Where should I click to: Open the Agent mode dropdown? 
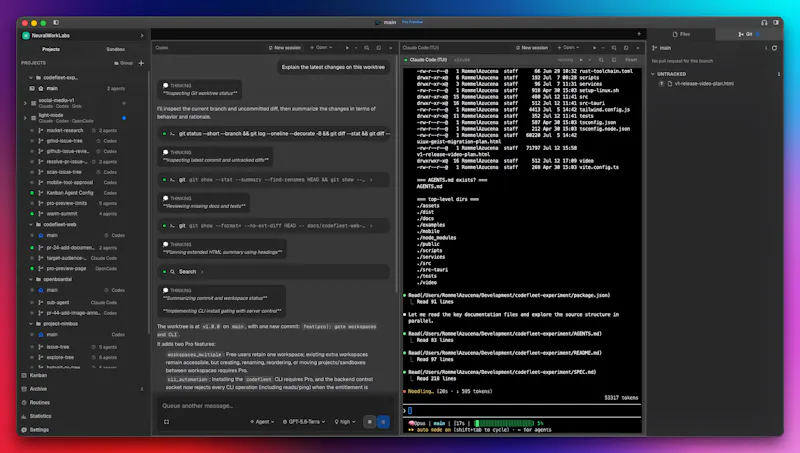click(x=262, y=422)
